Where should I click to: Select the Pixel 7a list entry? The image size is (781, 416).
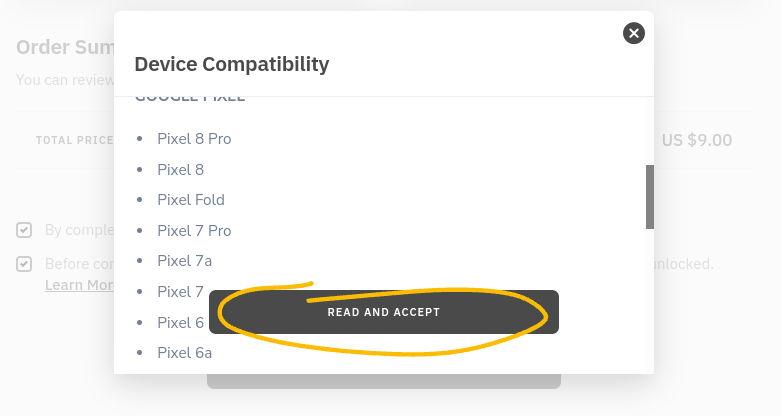[184, 261]
